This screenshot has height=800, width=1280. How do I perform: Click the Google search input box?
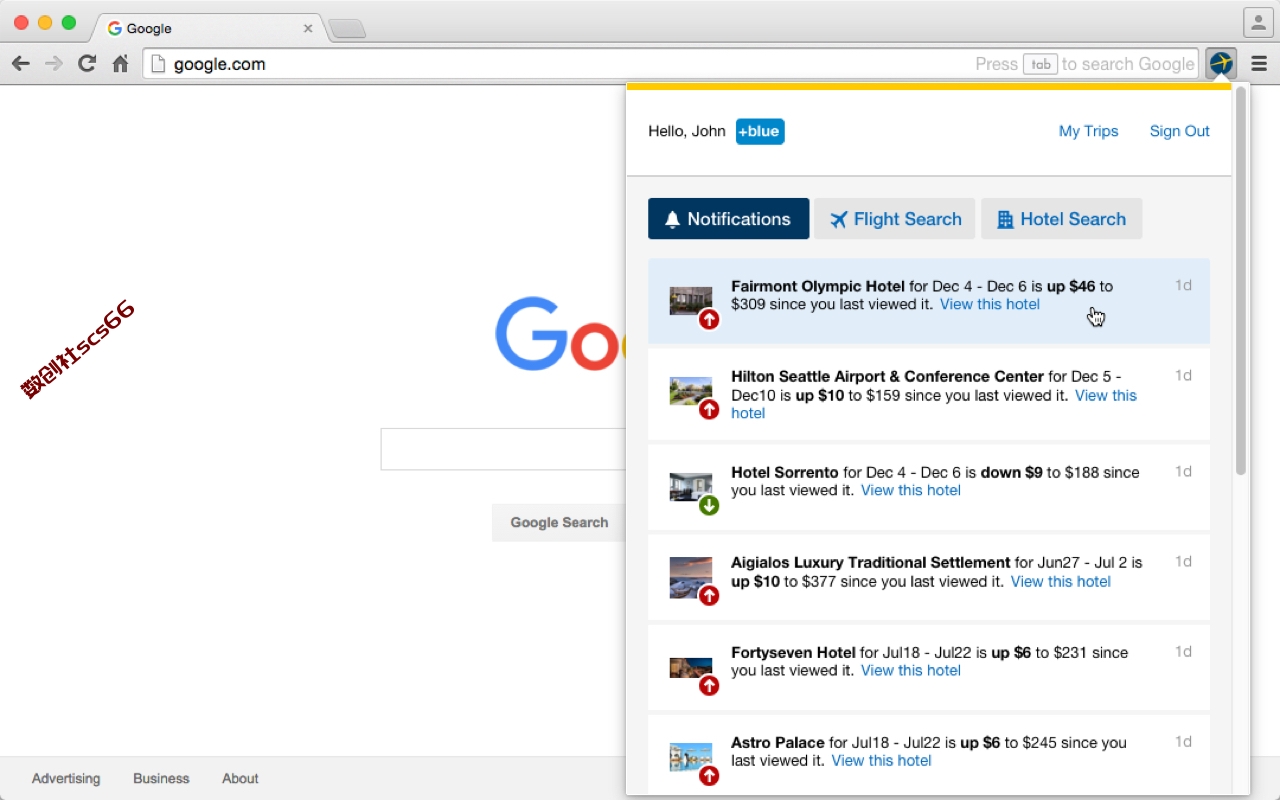pyautogui.click(x=503, y=449)
